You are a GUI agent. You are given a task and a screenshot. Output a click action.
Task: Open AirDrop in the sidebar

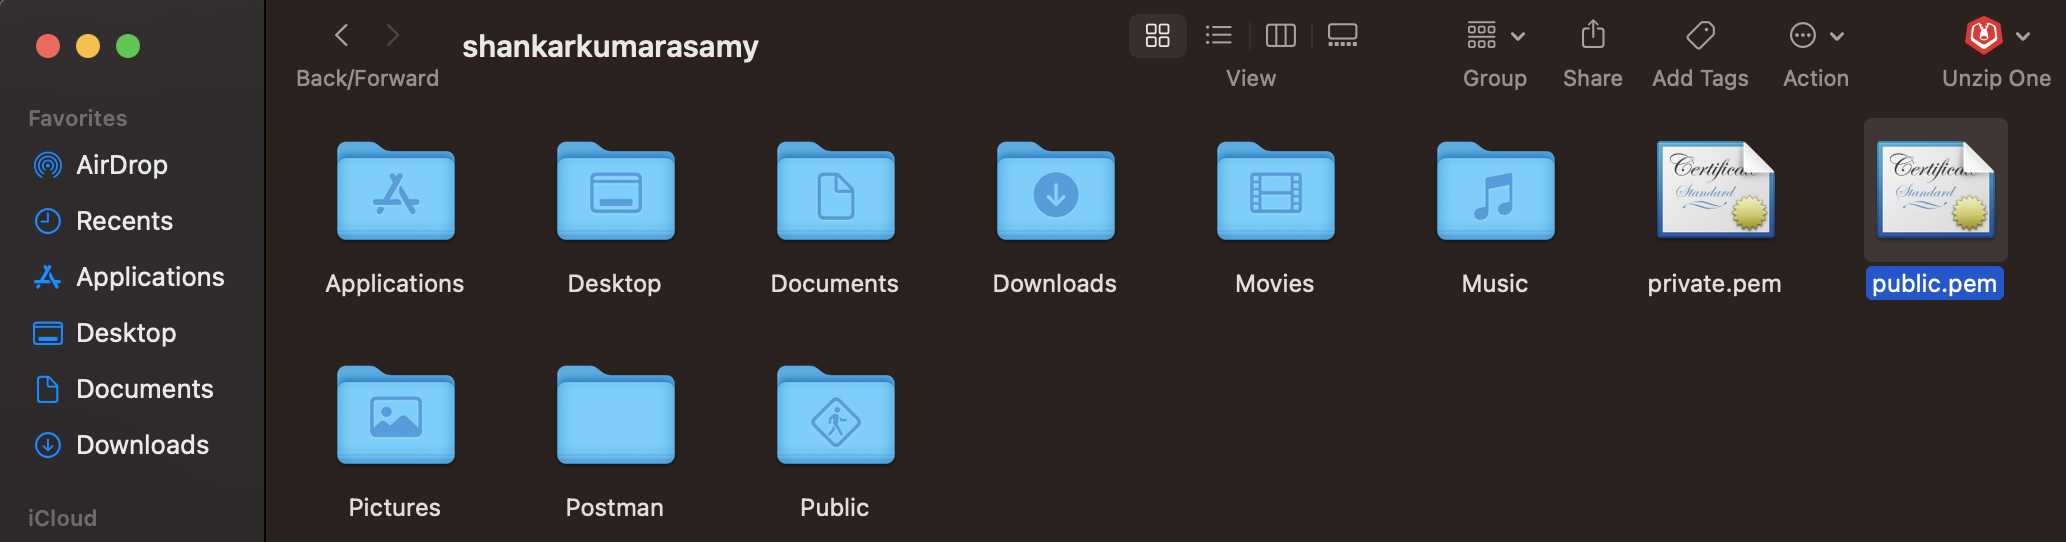[121, 165]
